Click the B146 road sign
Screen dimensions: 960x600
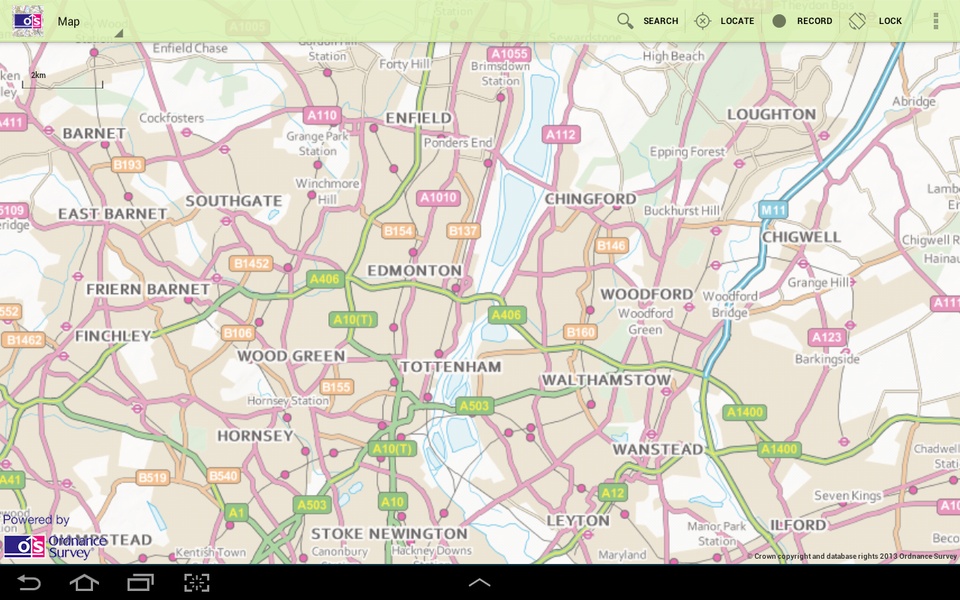click(x=611, y=246)
